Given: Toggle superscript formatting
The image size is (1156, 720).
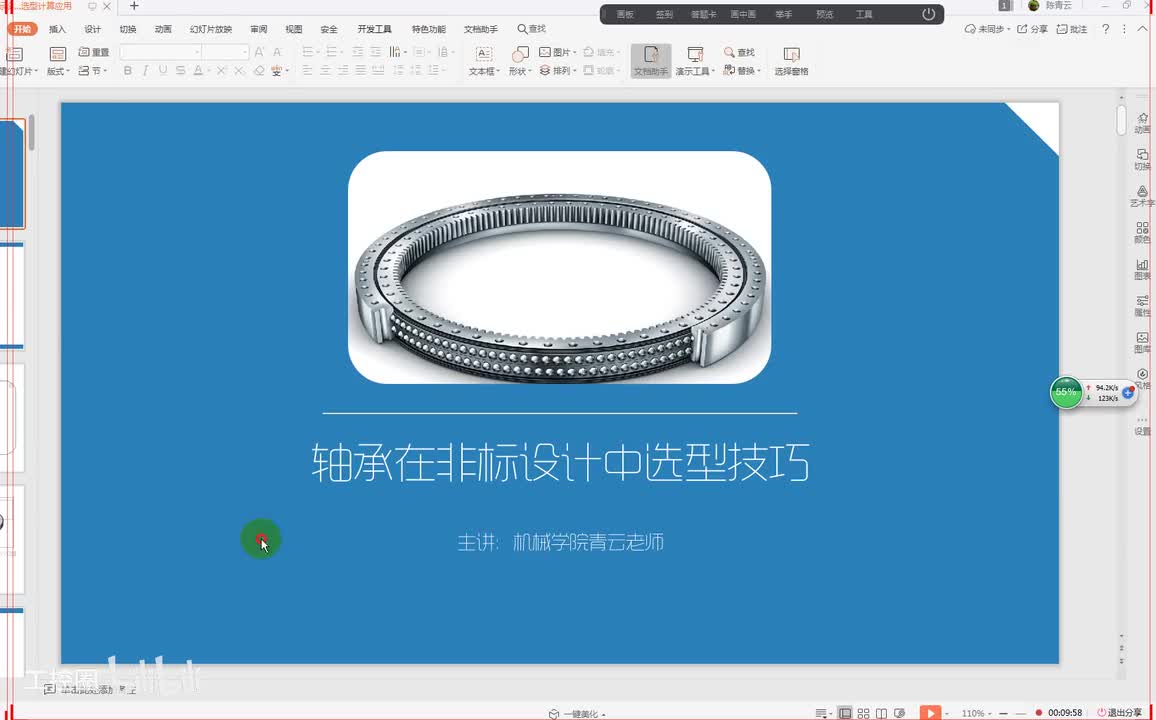Looking at the screenshot, I should (x=220, y=71).
